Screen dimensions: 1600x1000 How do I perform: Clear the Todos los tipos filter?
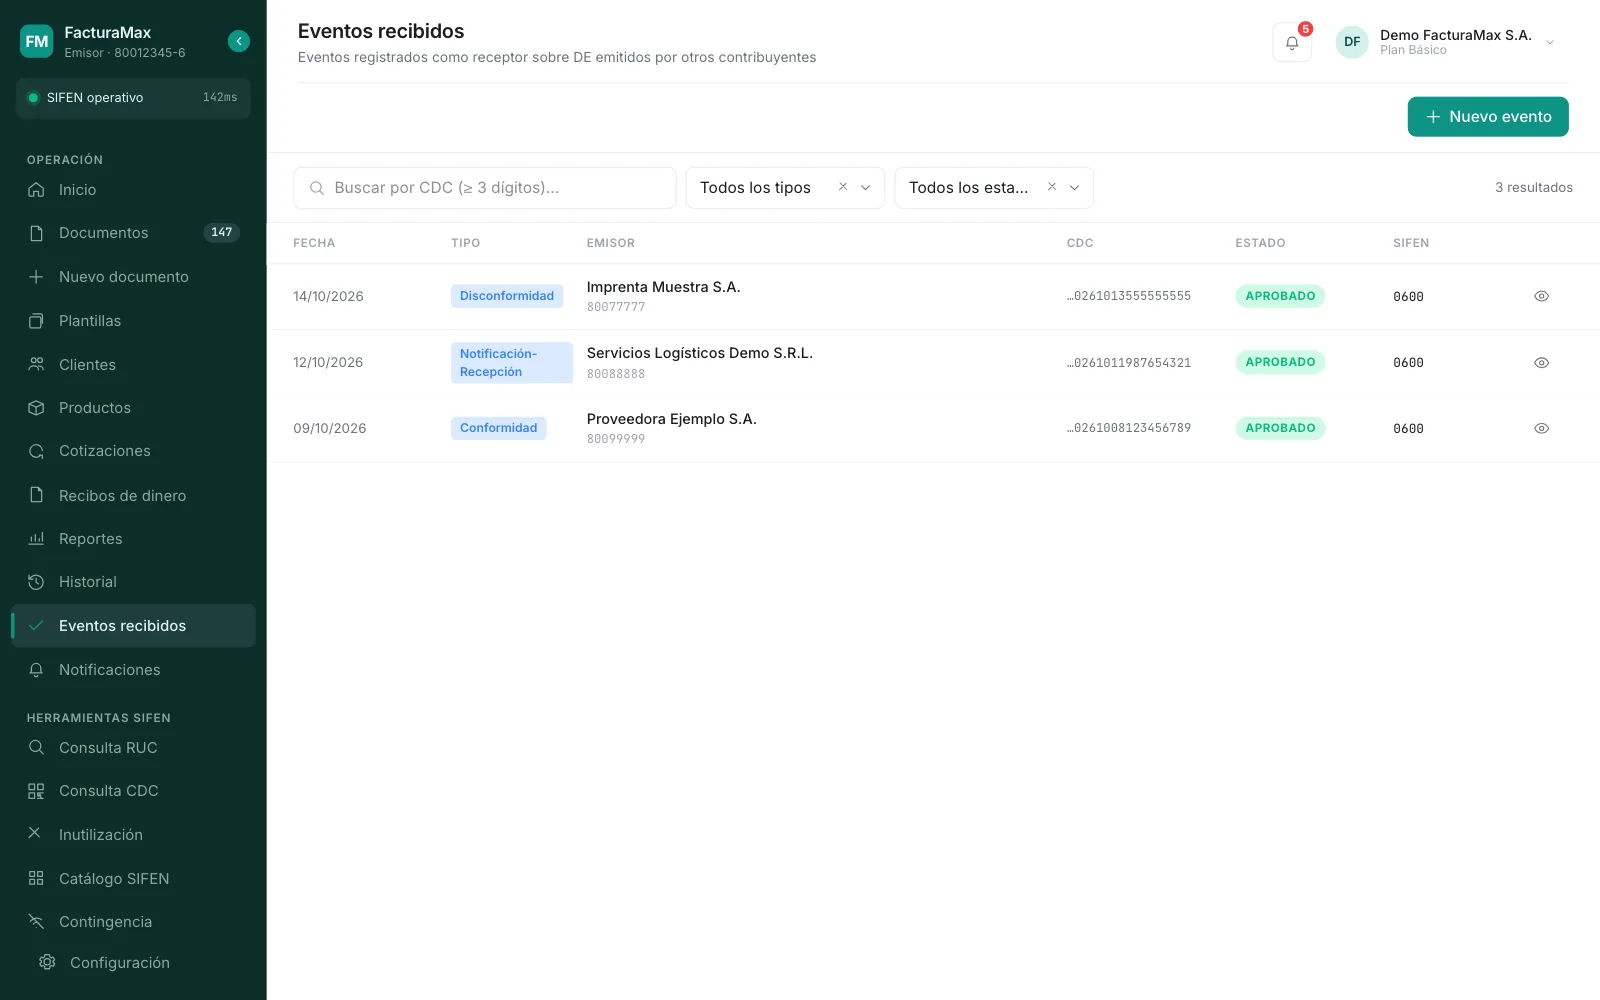pos(843,187)
